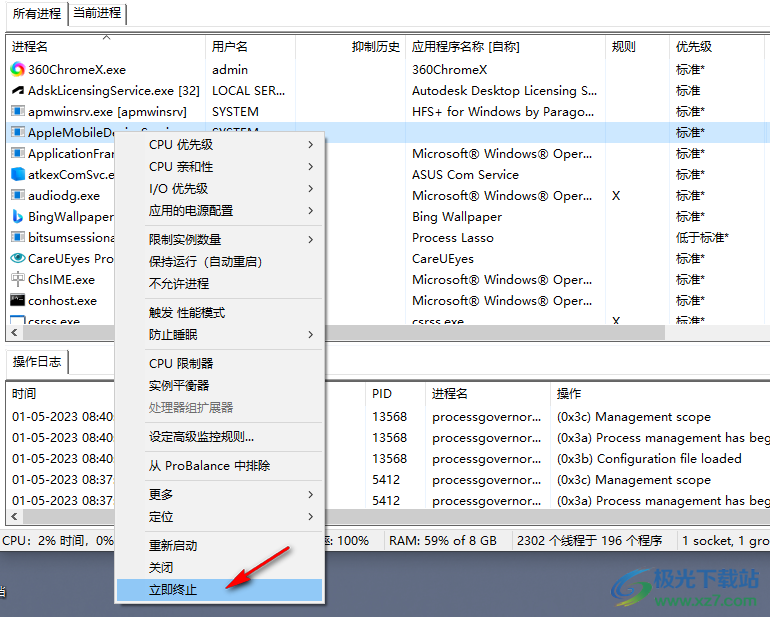The width and height of the screenshot is (770, 617).
Task: Click the bitsumsessionagent process icon
Action: click(x=18, y=238)
